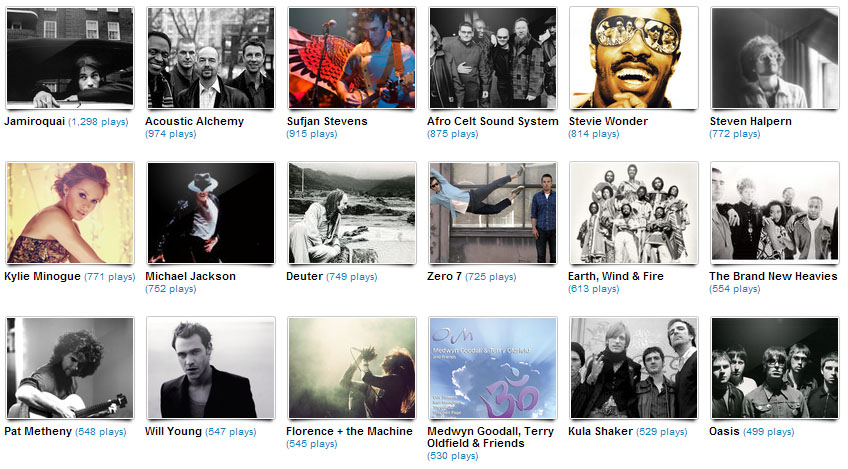
Task: Open the Oasis band photo
Action: 774,368
